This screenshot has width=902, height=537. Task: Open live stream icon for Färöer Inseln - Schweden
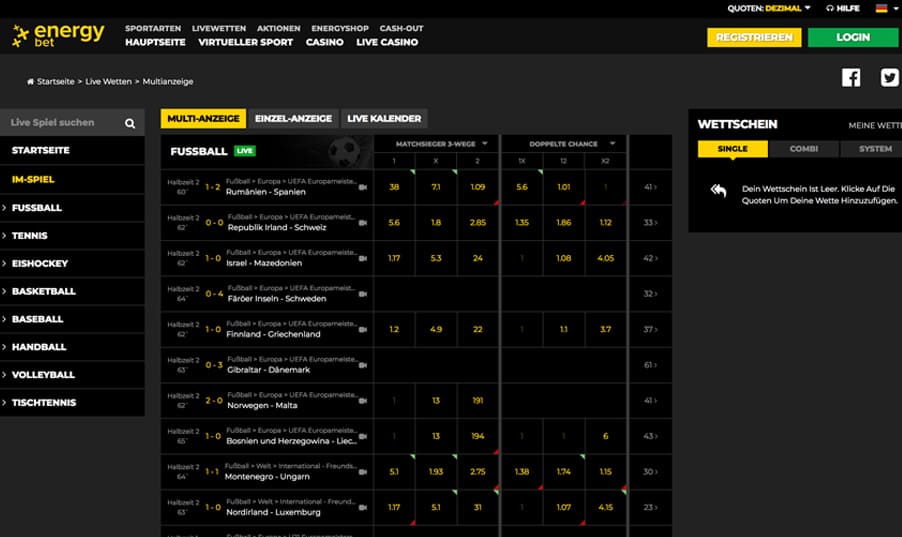tap(363, 294)
